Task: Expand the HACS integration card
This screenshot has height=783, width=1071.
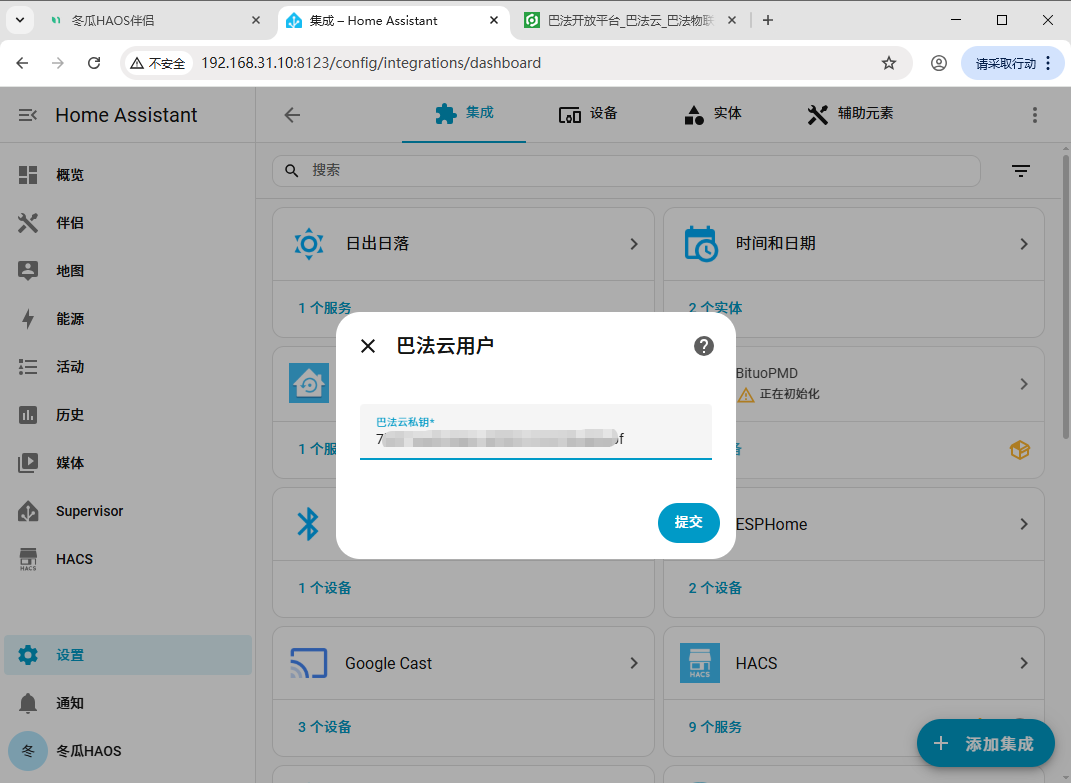Action: click(1024, 663)
